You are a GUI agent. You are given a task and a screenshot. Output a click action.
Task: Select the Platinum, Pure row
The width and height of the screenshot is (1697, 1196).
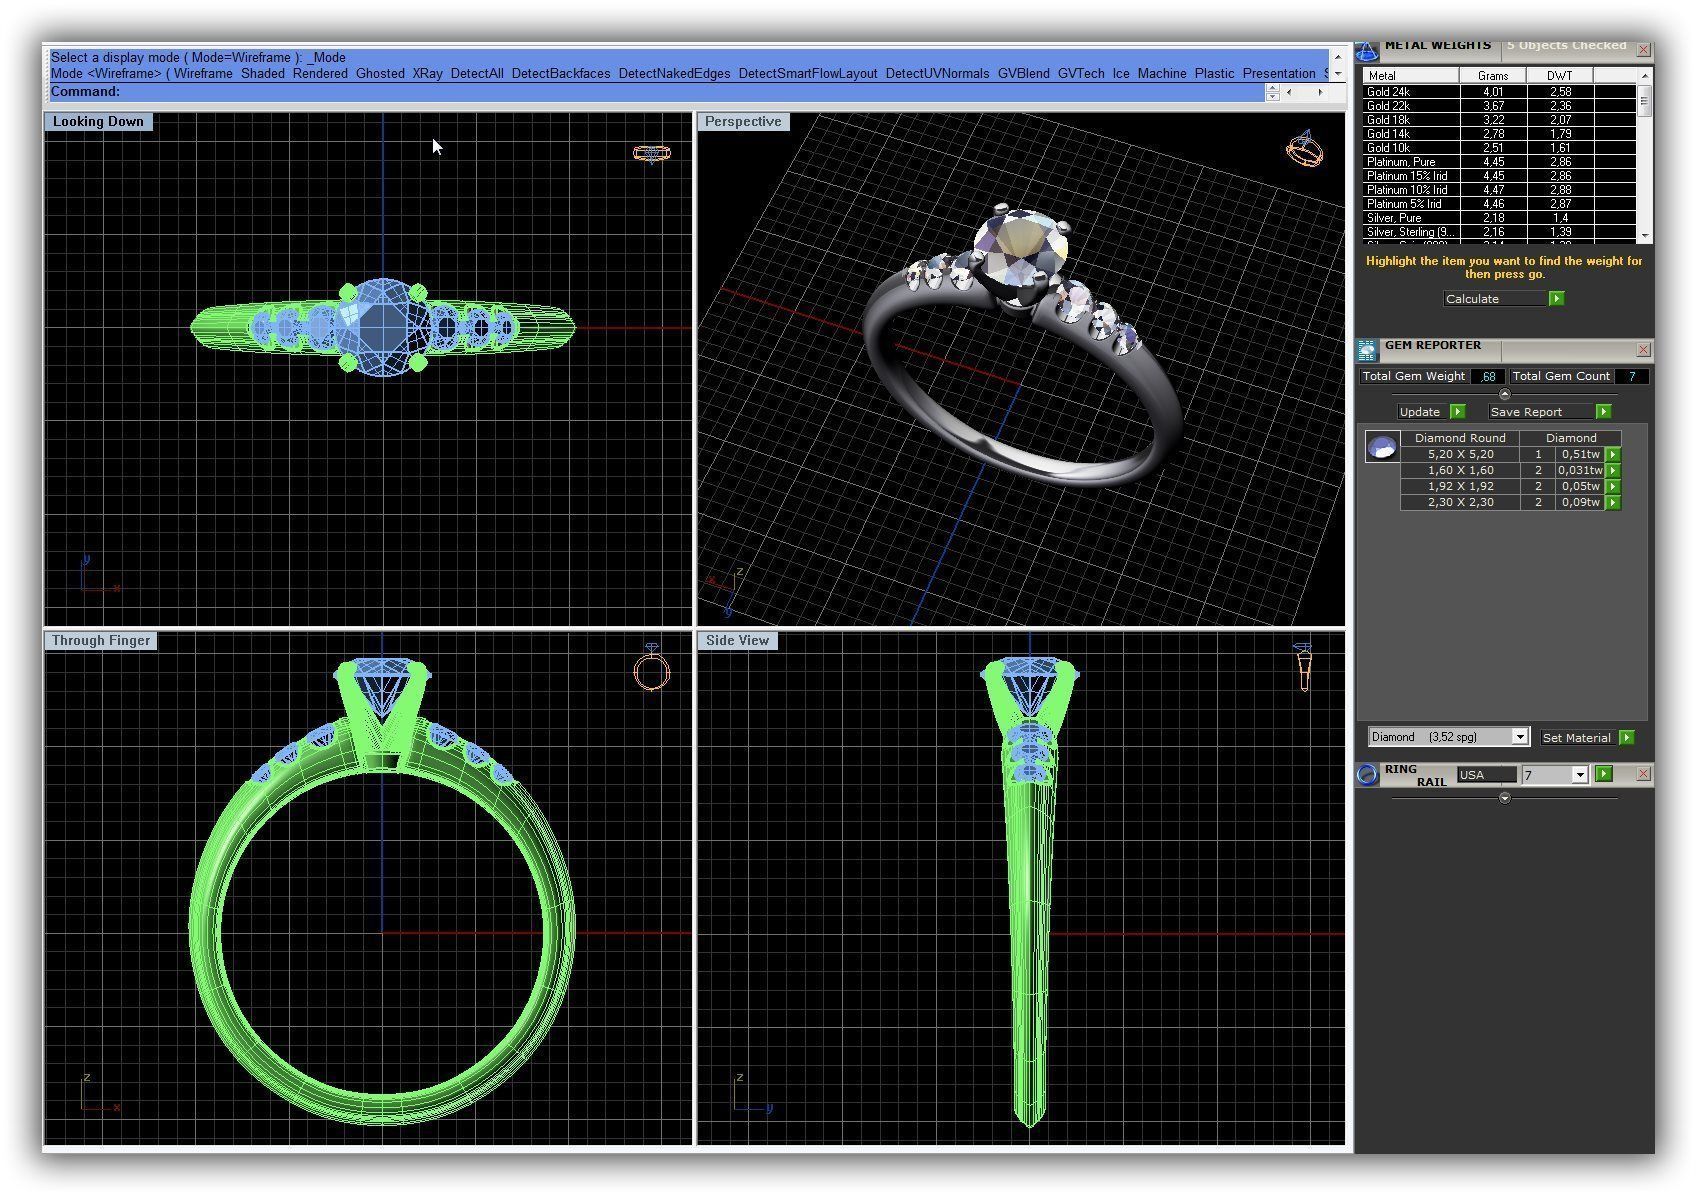(x=1499, y=161)
